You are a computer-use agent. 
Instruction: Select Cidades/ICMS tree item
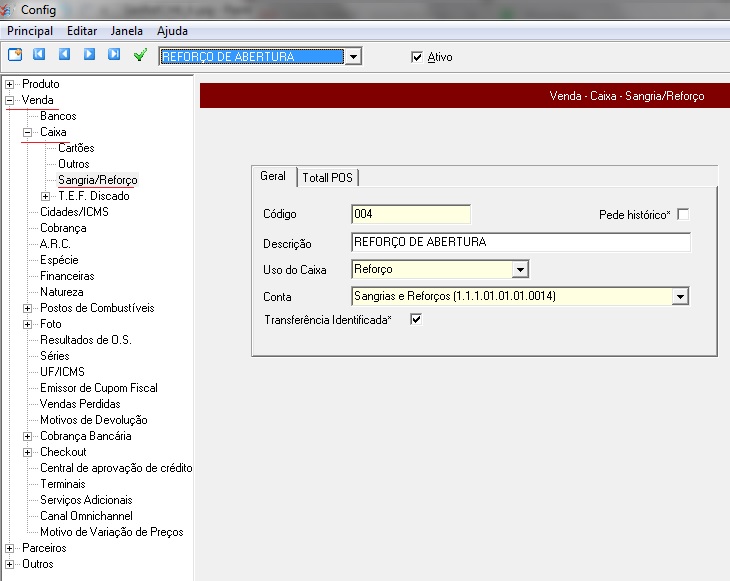[74, 212]
